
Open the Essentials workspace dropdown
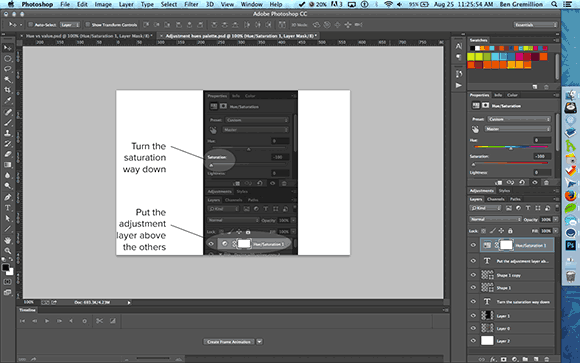[535, 25]
